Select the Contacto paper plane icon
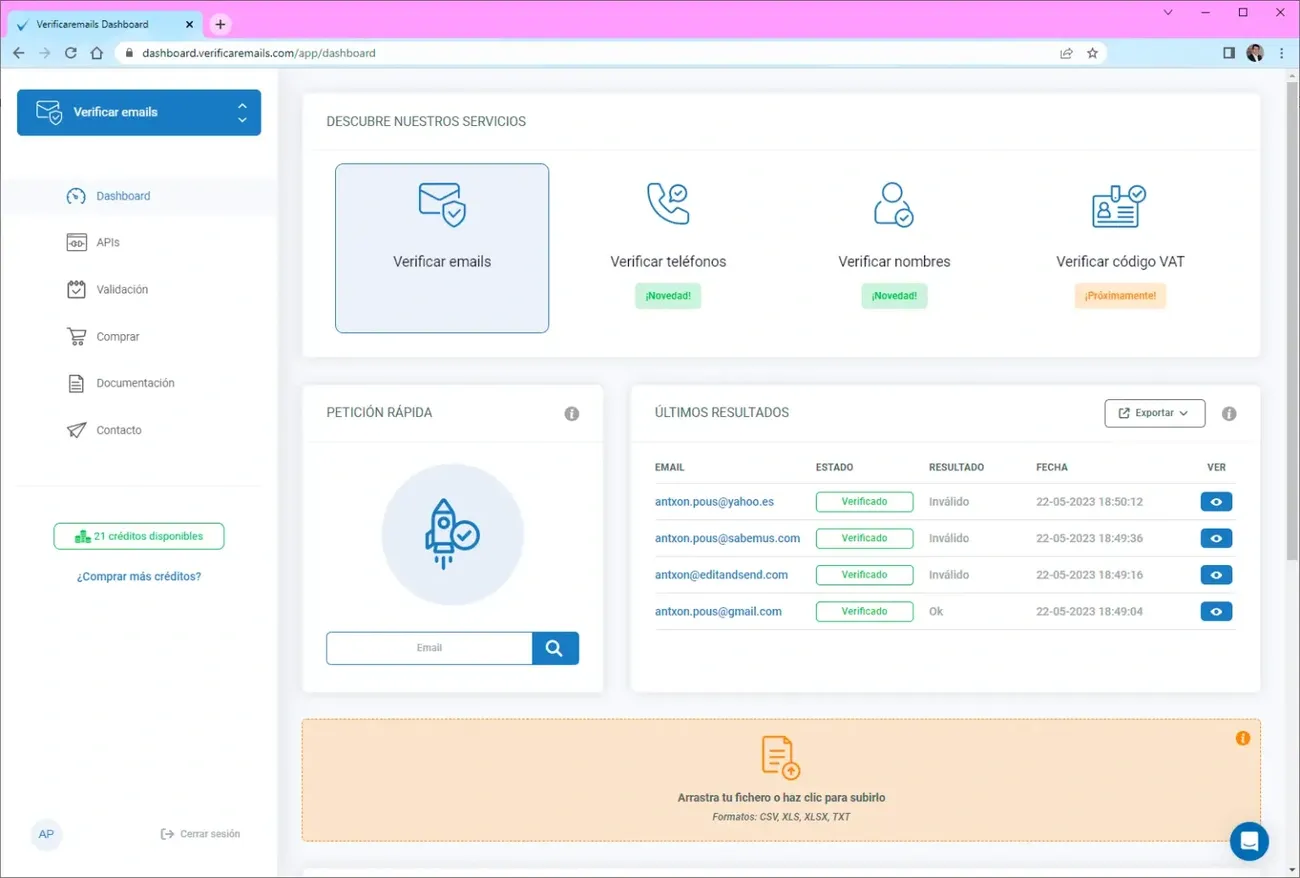The image size is (1300, 878). pyautogui.click(x=76, y=430)
